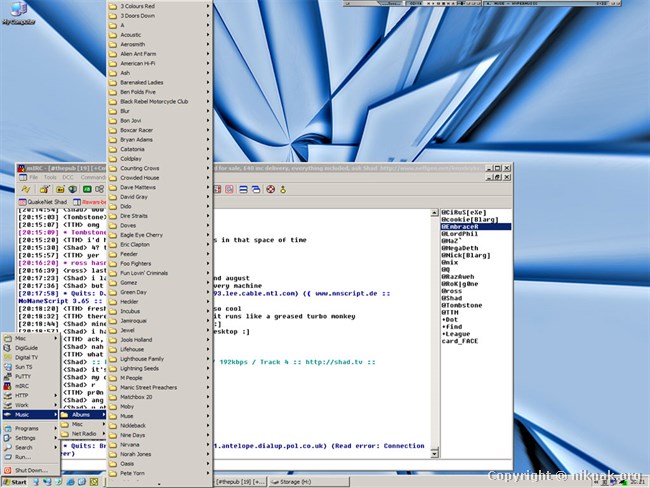Open the Oasis album folder
Image resolution: width=650 pixels, height=488 pixels.
pos(160,464)
